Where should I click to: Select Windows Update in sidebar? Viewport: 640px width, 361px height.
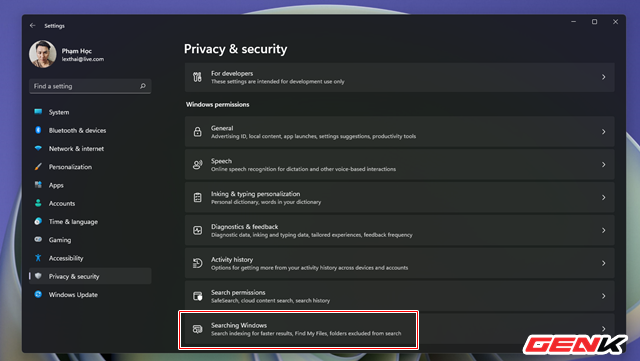pyautogui.click(x=90, y=294)
